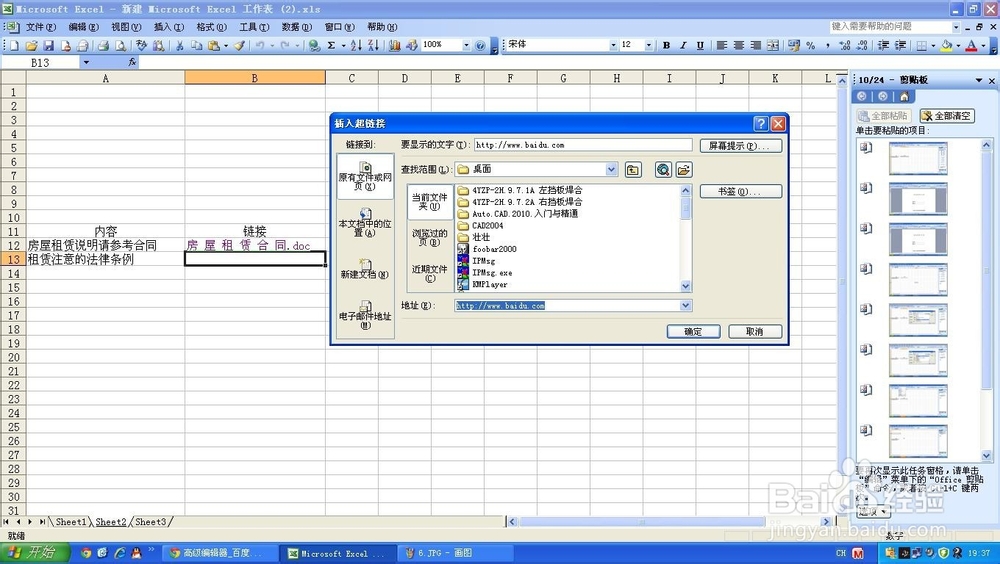1000x564 pixels.
Task: Select the Format Painter brush
Action: (239, 45)
